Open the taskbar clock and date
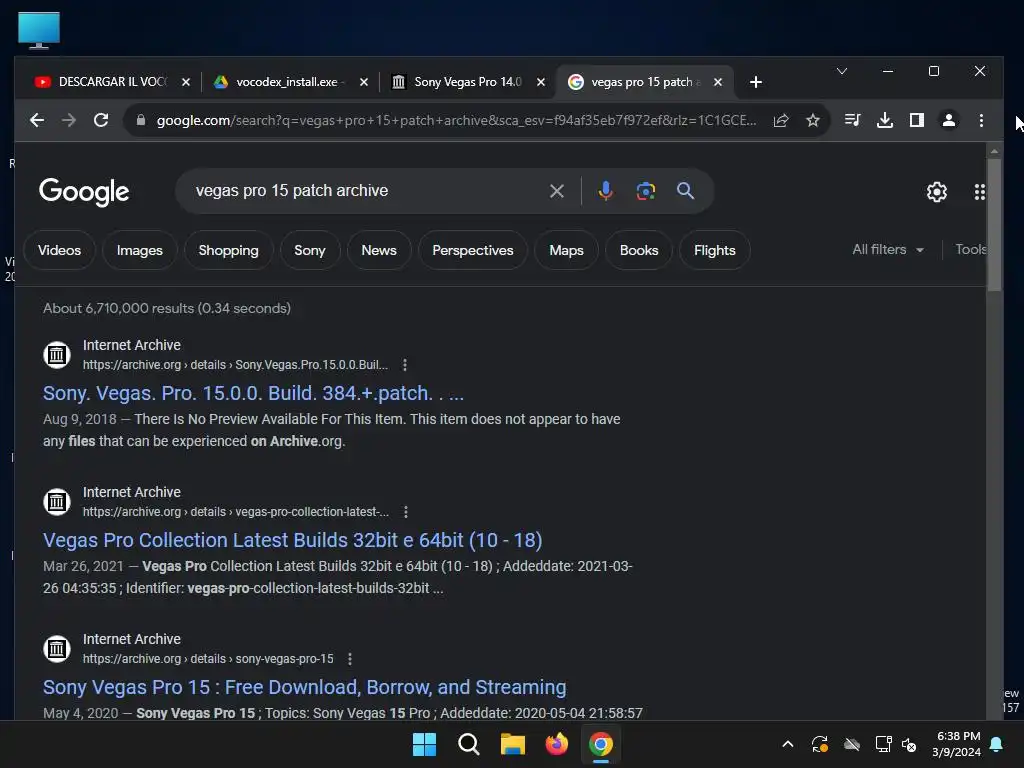Screen dimensions: 1024x768 click(956, 744)
